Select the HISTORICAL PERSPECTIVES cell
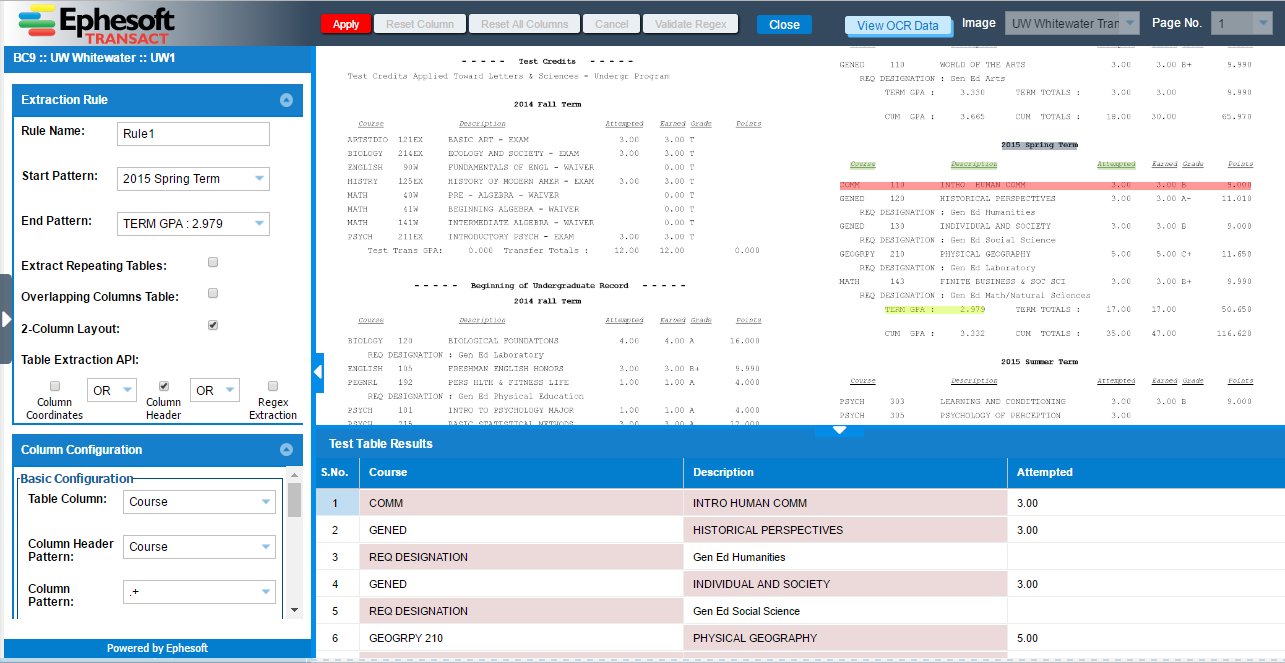Screen dimensions: 1285x663 coord(845,530)
